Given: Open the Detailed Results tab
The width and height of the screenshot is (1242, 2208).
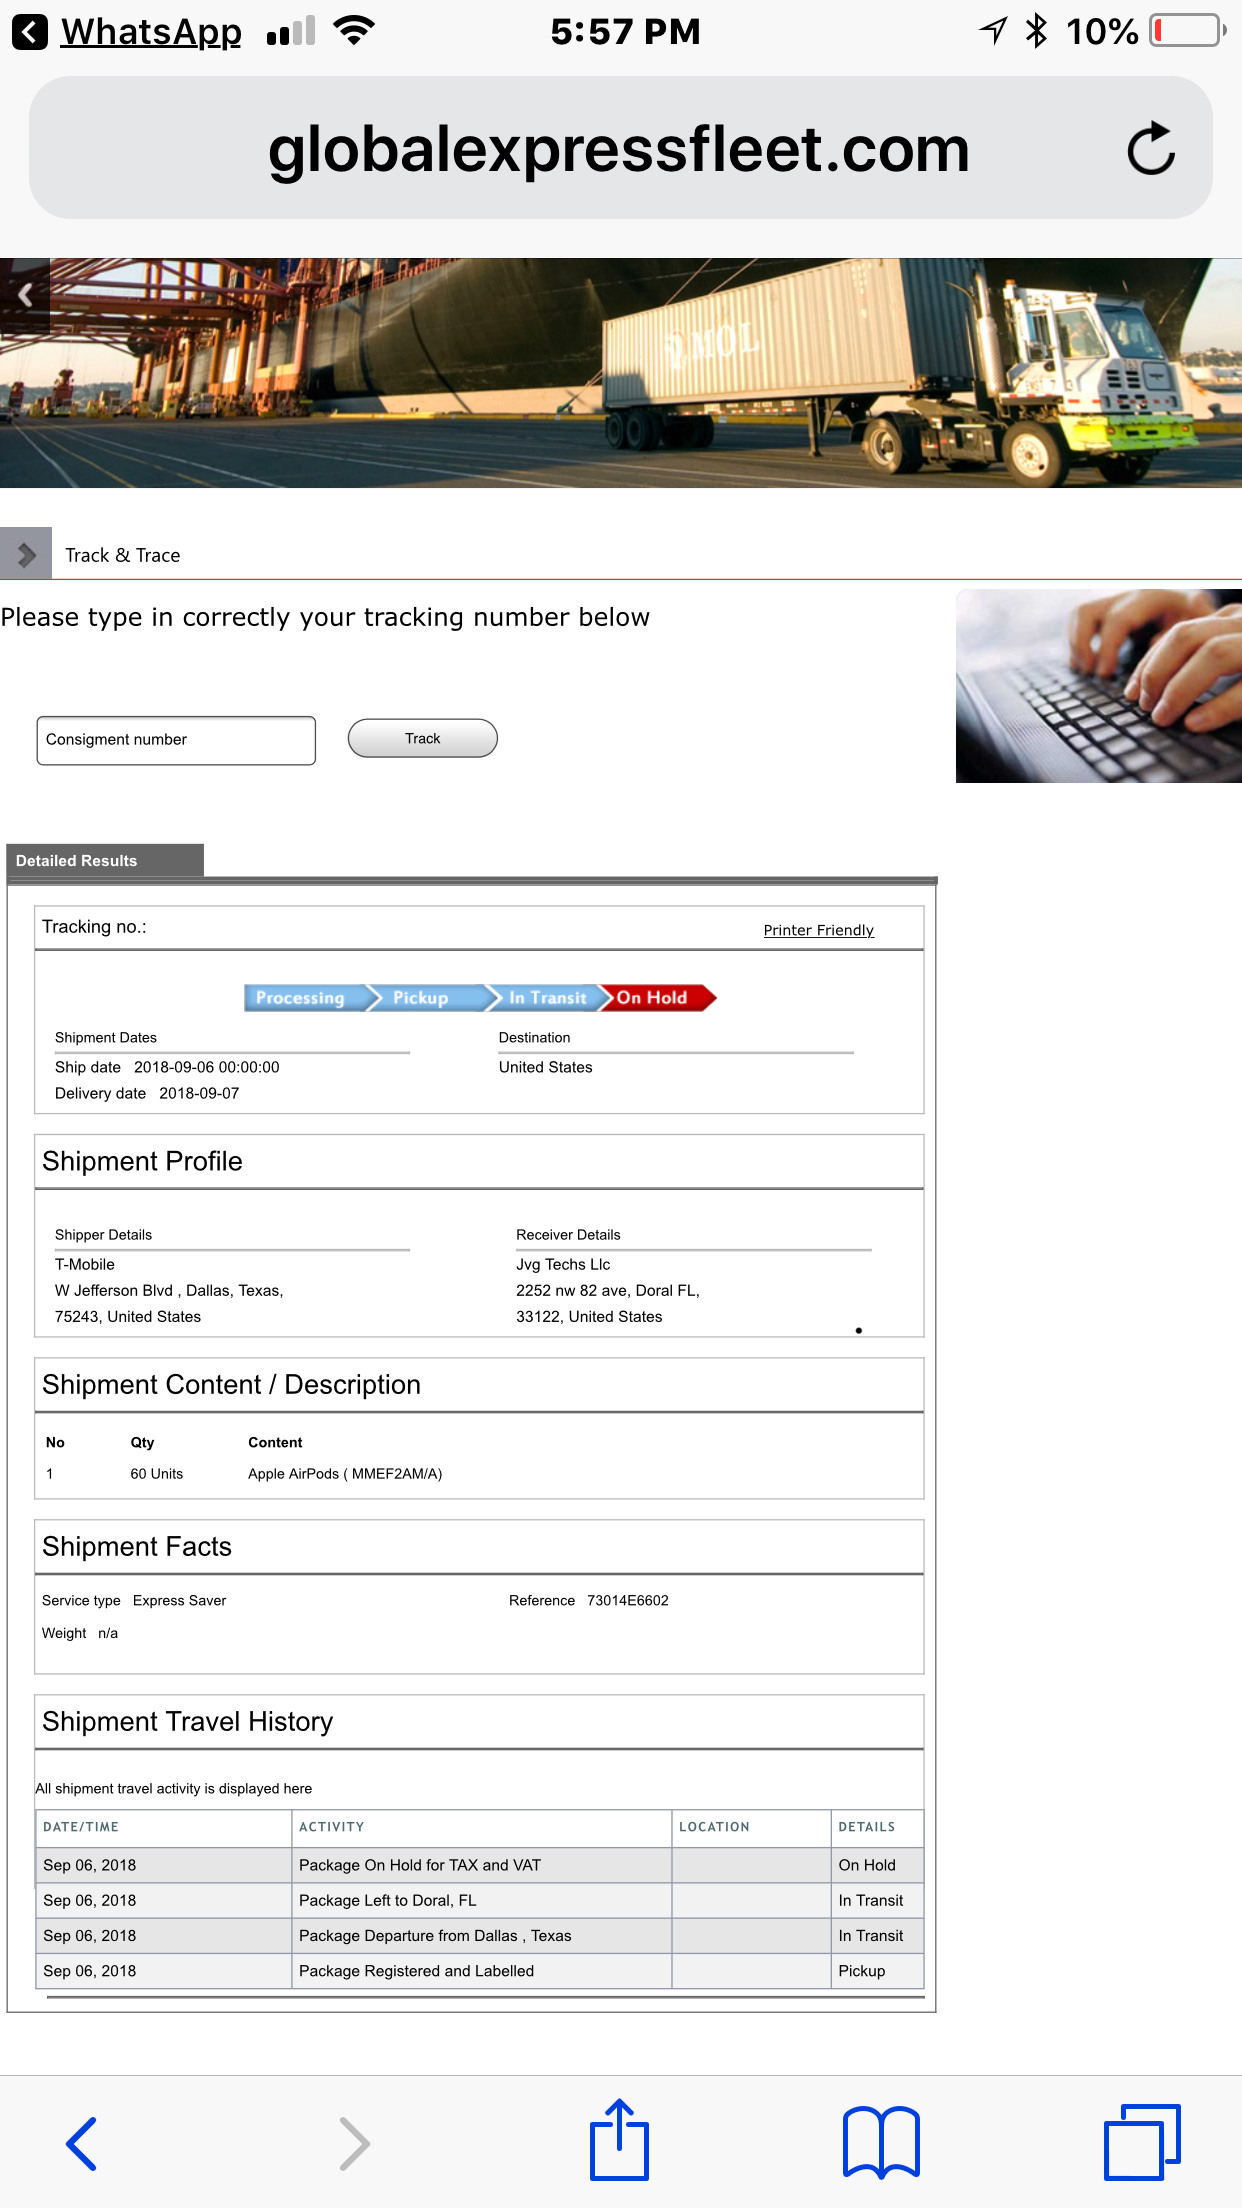Looking at the screenshot, I should tap(105, 860).
